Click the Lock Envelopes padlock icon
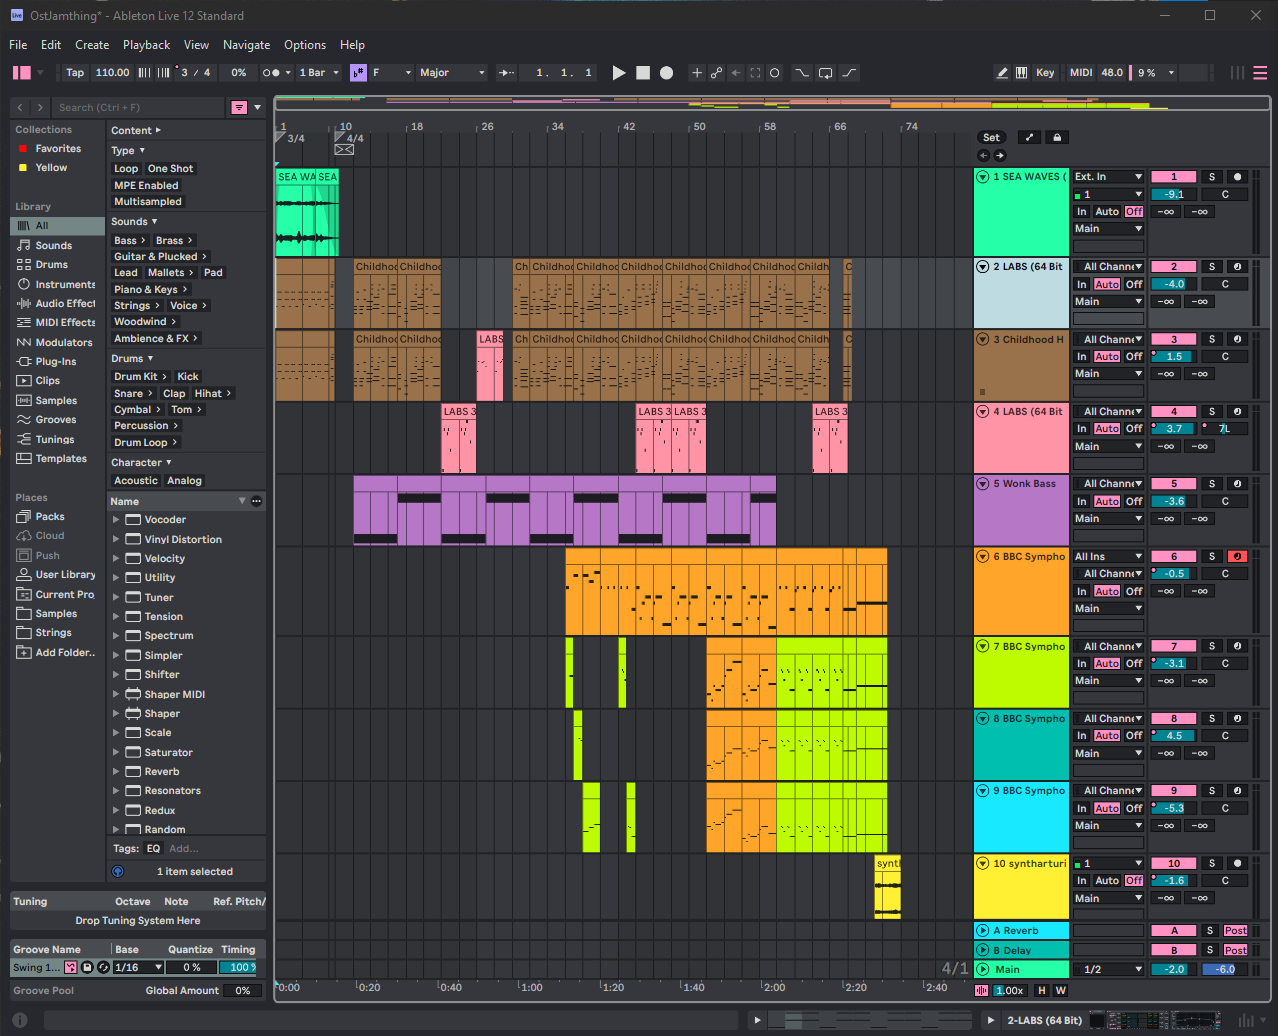The width and height of the screenshot is (1278, 1036). click(1057, 138)
